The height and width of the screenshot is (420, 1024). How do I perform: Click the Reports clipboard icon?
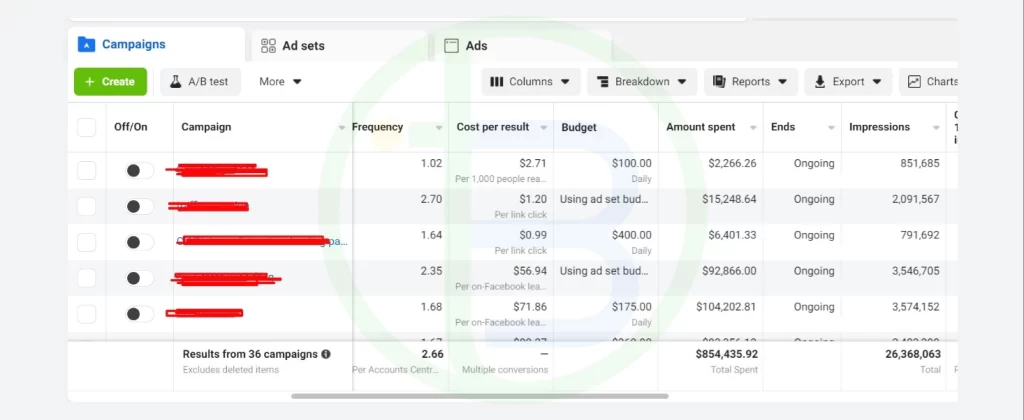point(719,82)
